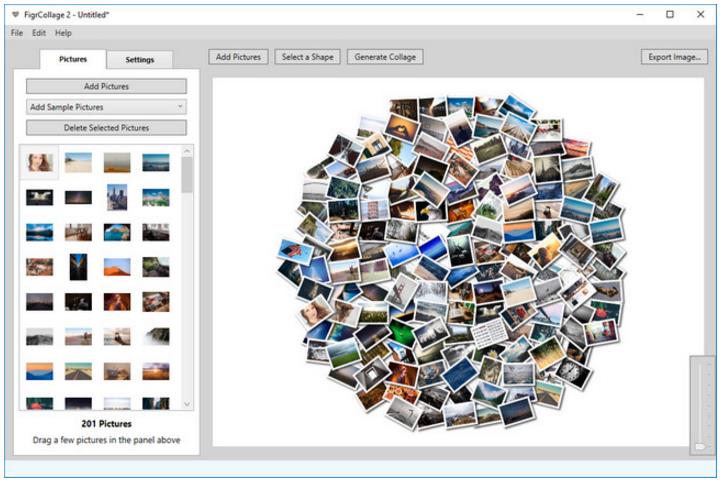The width and height of the screenshot is (723, 484).
Task: Open the Select a Shape option
Action: [x=307, y=57]
